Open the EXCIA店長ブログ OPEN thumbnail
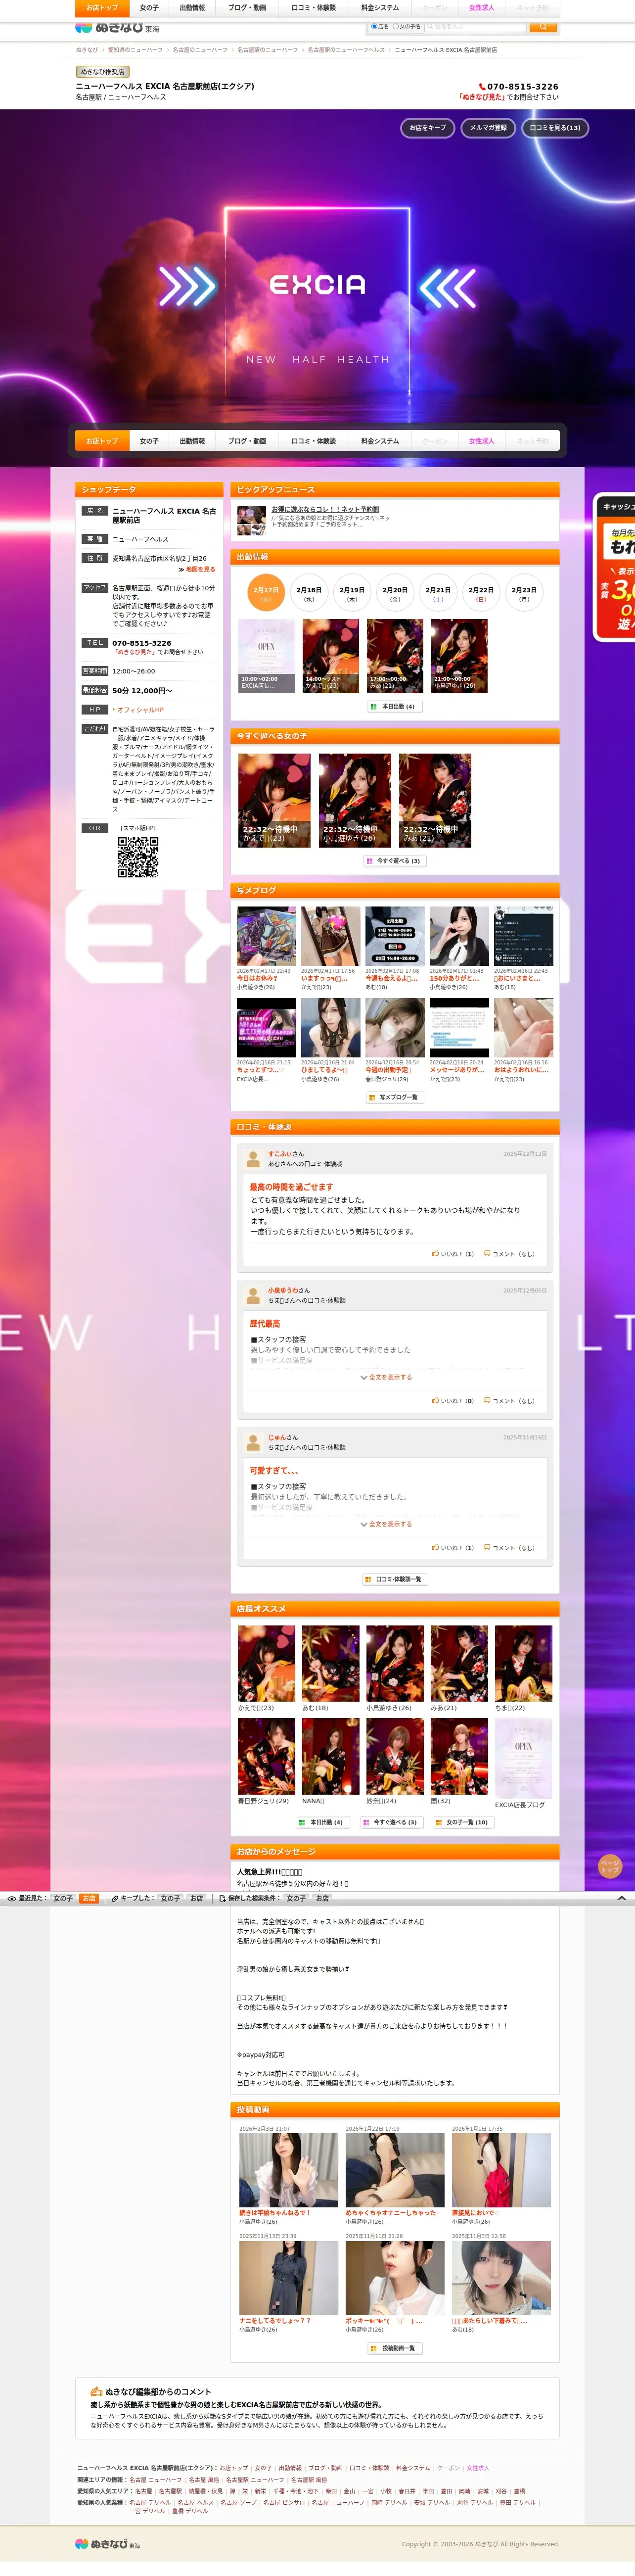635x2576 pixels. coord(523,1758)
